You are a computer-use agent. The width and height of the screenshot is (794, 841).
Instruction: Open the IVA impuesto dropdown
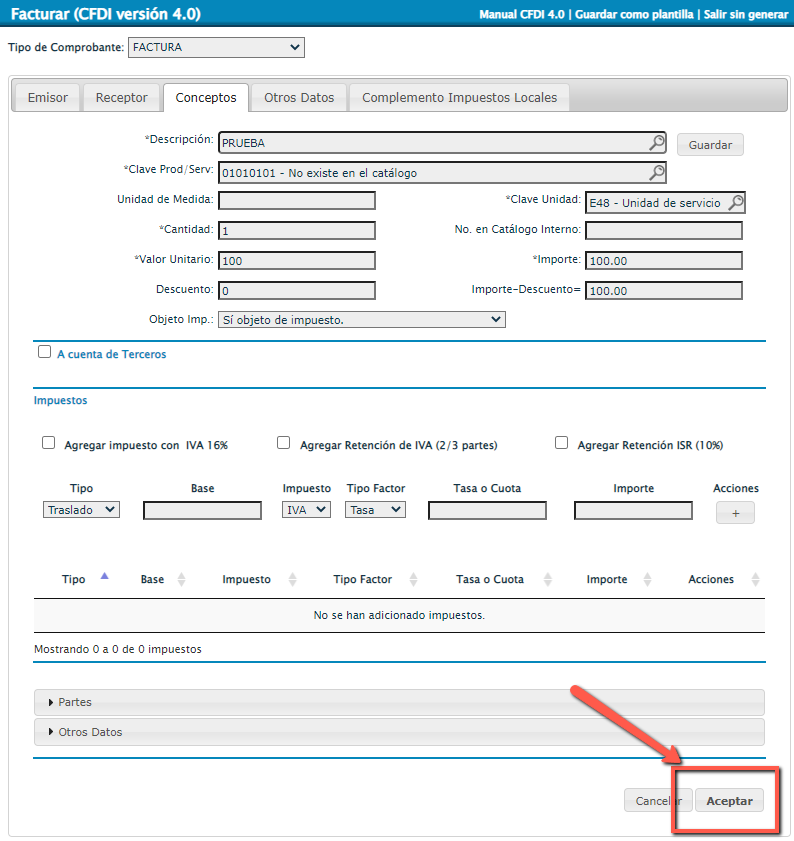[x=306, y=510]
